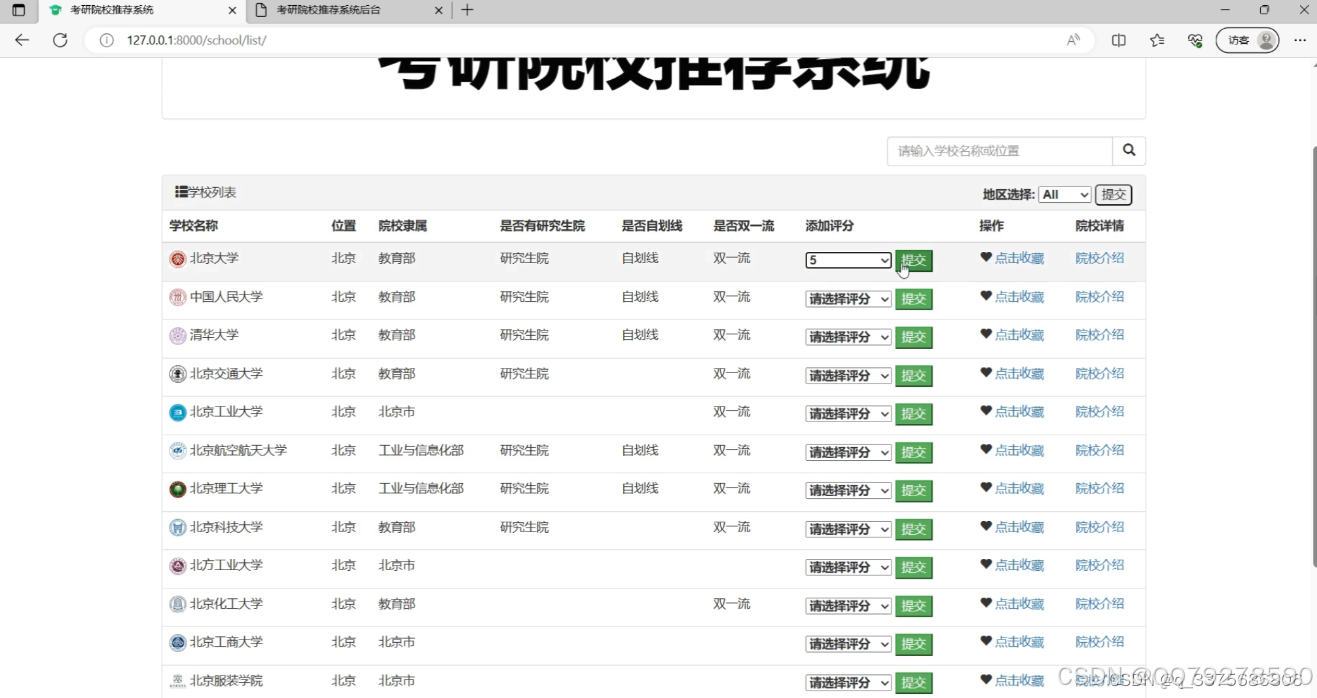Click the browser refresh icon
The image size is (1317, 698).
(60, 40)
